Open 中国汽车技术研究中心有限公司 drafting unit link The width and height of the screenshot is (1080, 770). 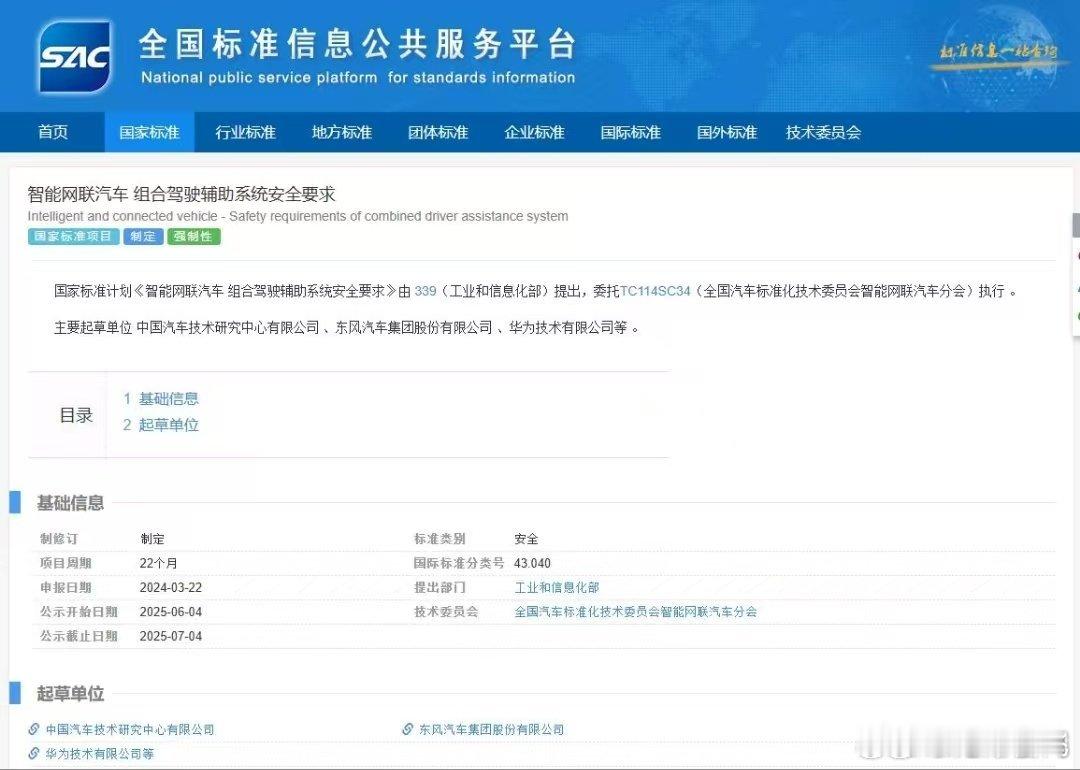(130, 729)
